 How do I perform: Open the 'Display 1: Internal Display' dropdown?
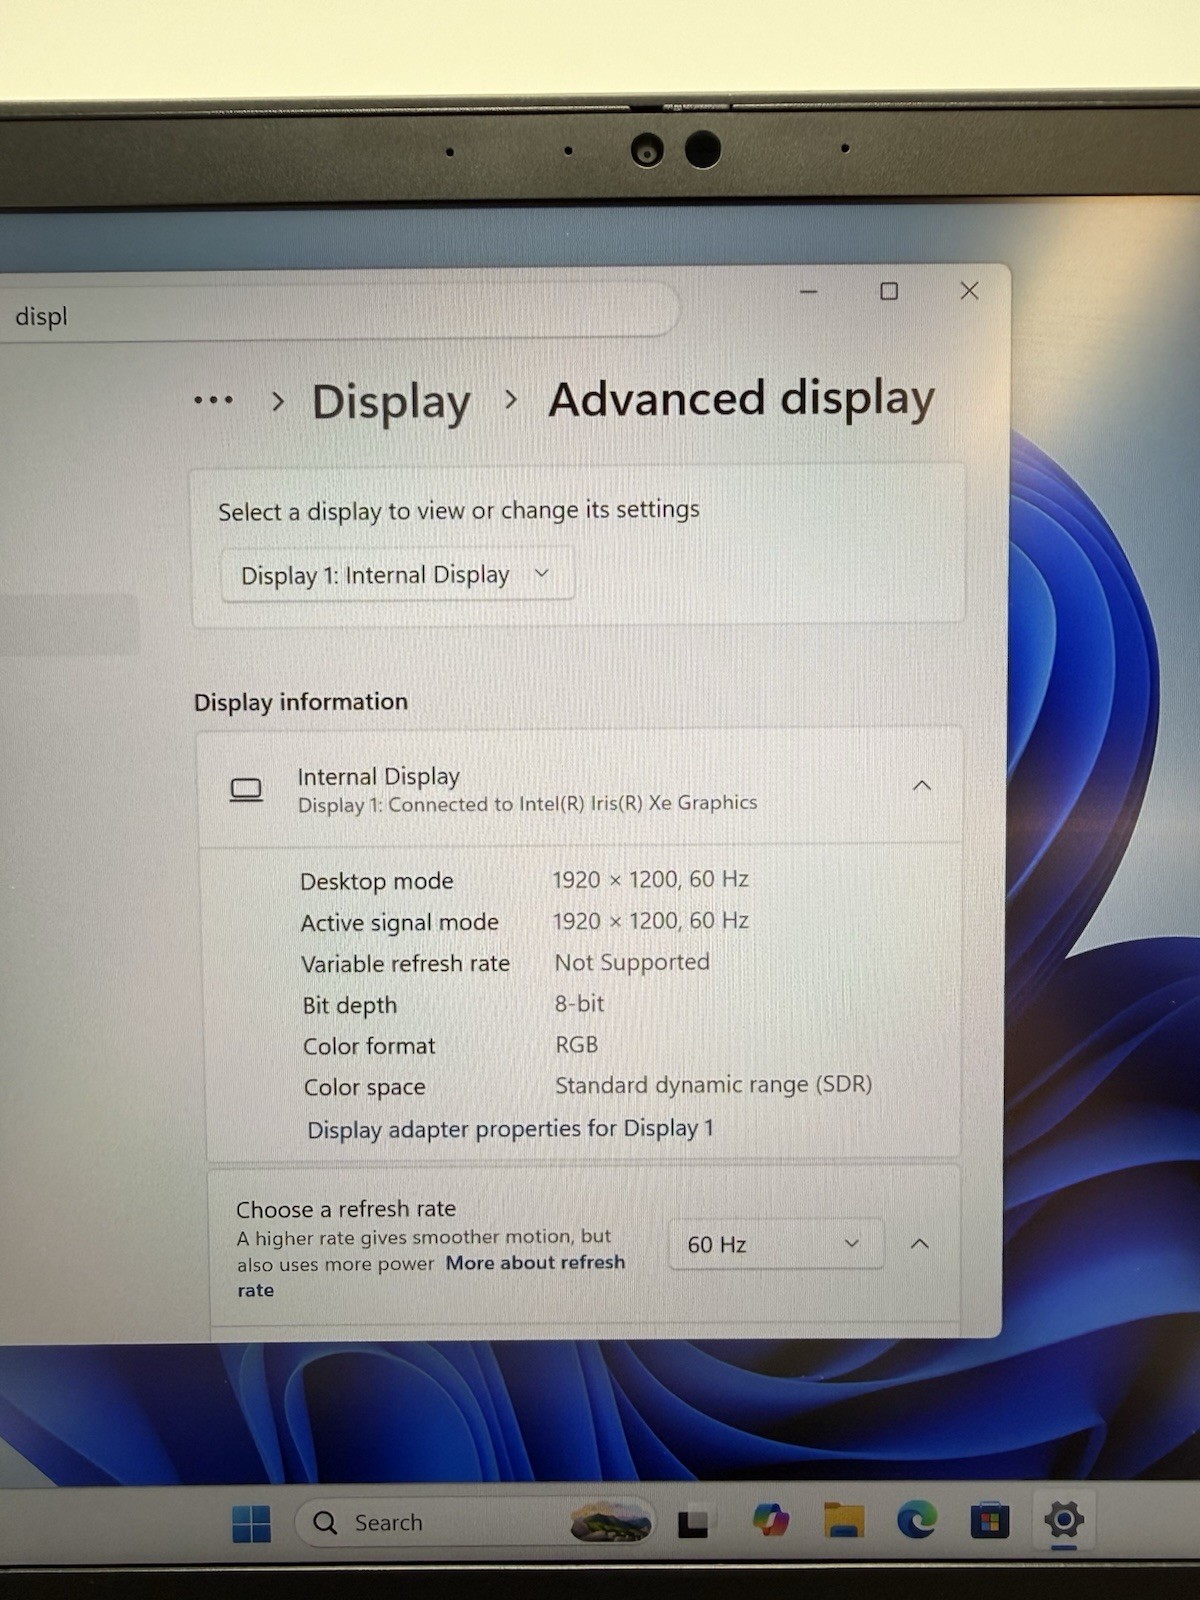(x=397, y=574)
